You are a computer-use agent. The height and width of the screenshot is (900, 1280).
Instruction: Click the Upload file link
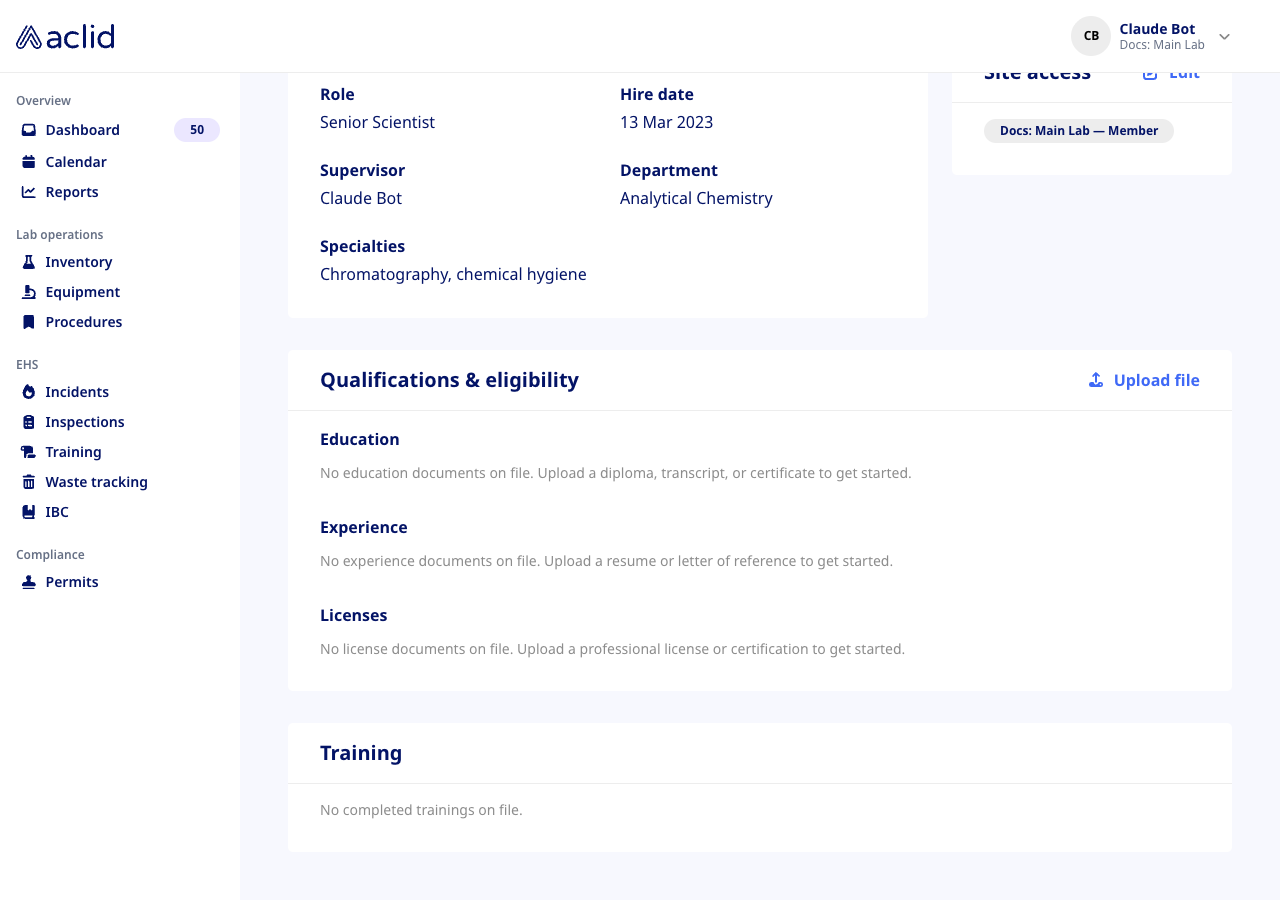(1144, 380)
